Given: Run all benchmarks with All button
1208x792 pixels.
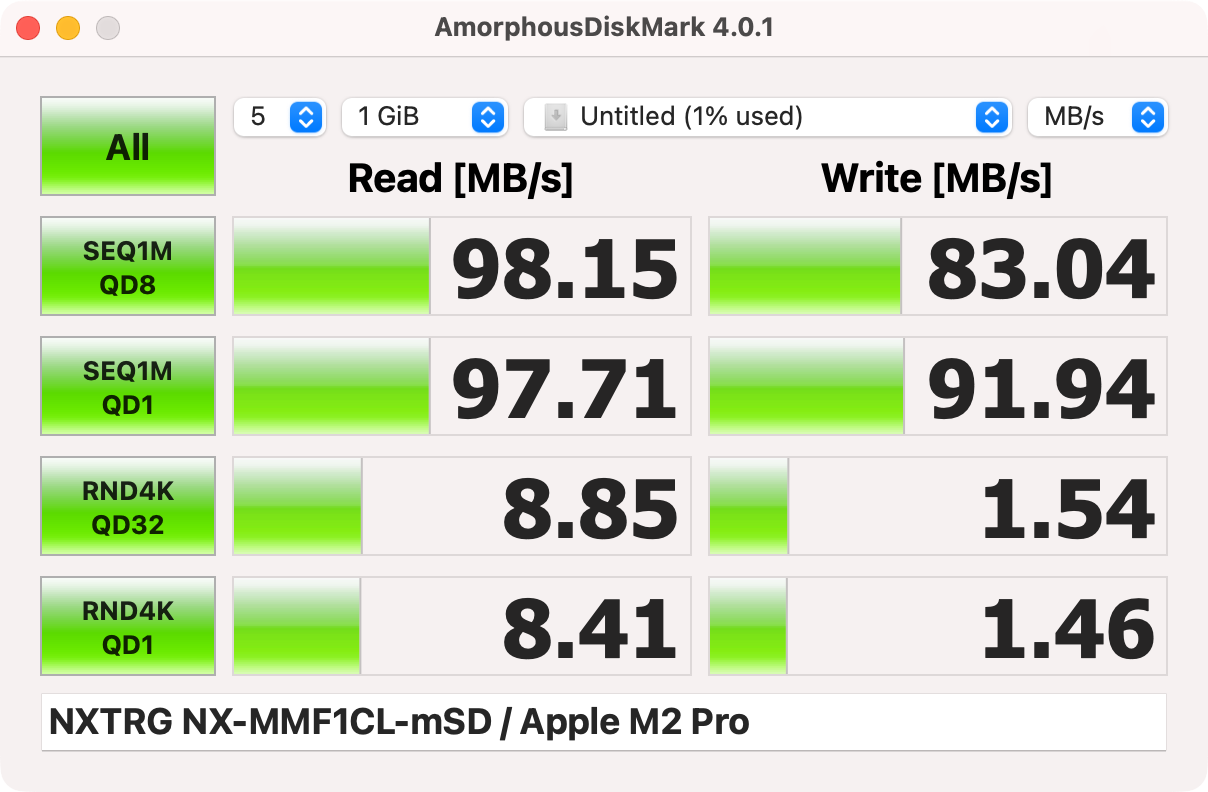Looking at the screenshot, I should 128,146.
